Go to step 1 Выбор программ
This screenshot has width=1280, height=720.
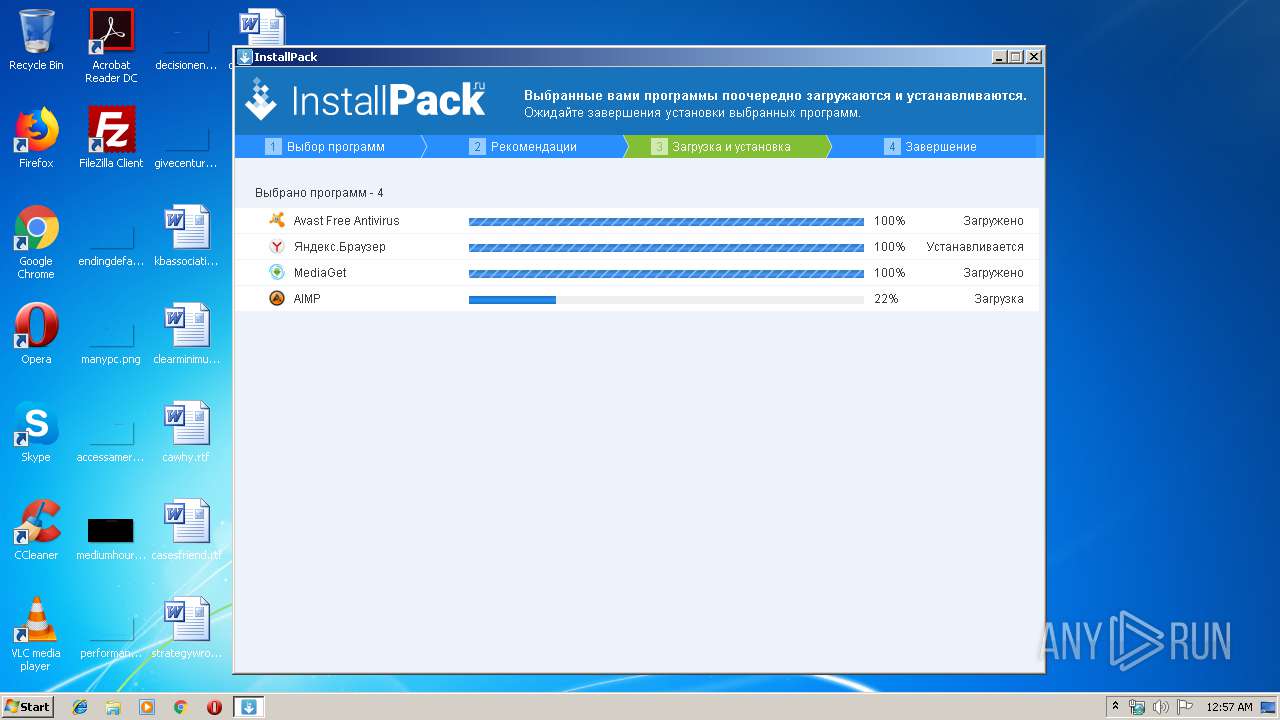pyautogui.click(x=328, y=147)
